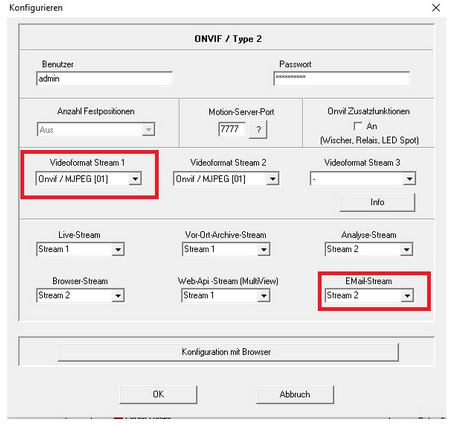Screen dimensions: 455x429
Task: Cancel with the Abbruch button
Action: tap(295, 394)
